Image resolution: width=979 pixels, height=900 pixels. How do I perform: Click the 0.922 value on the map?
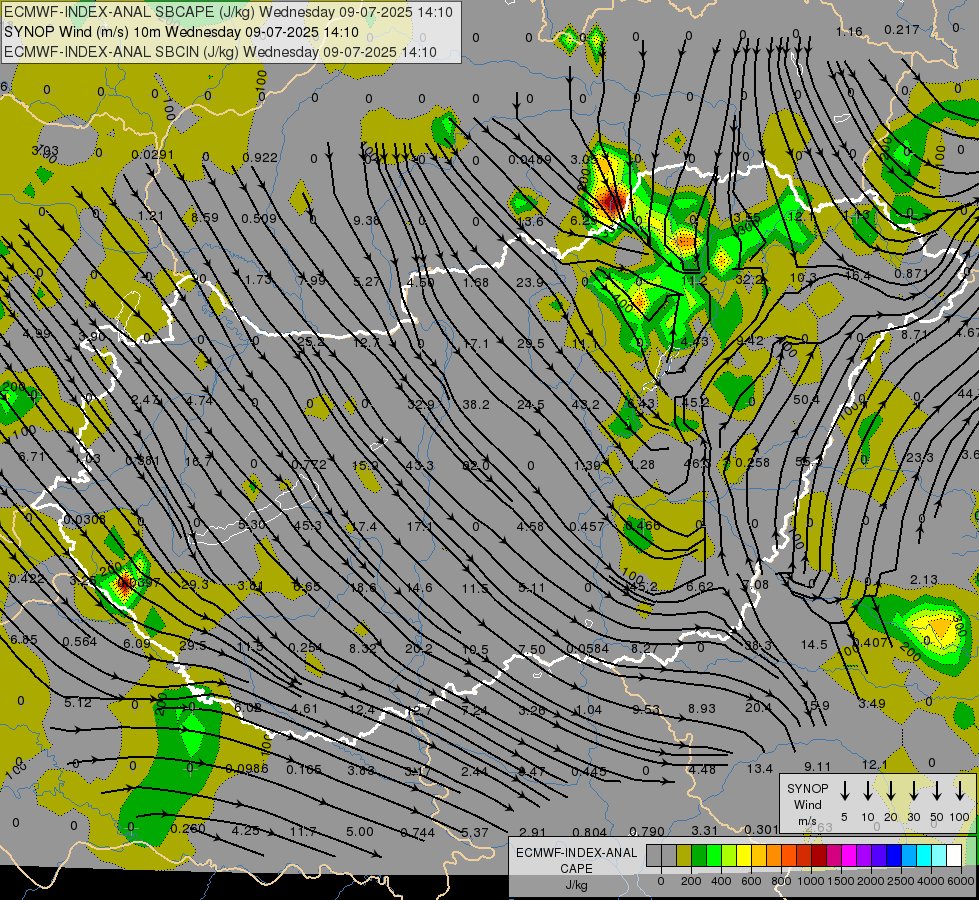(x=260, y=157)
